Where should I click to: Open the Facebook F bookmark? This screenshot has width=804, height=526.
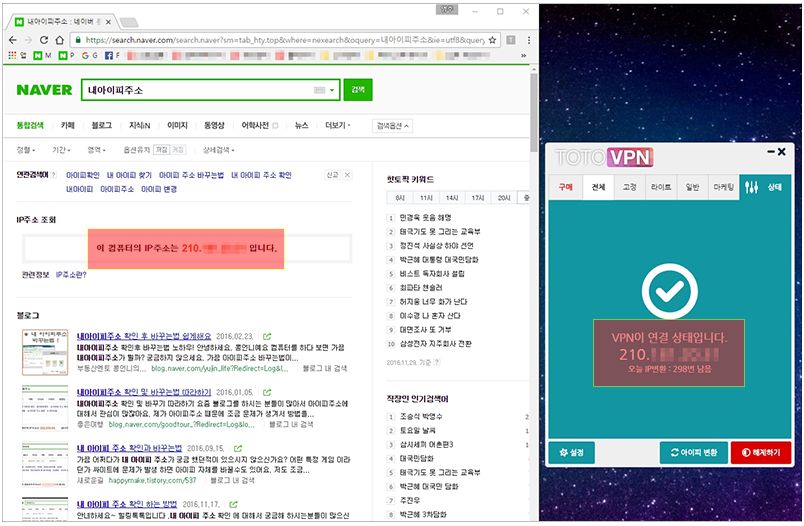[112, 55]
